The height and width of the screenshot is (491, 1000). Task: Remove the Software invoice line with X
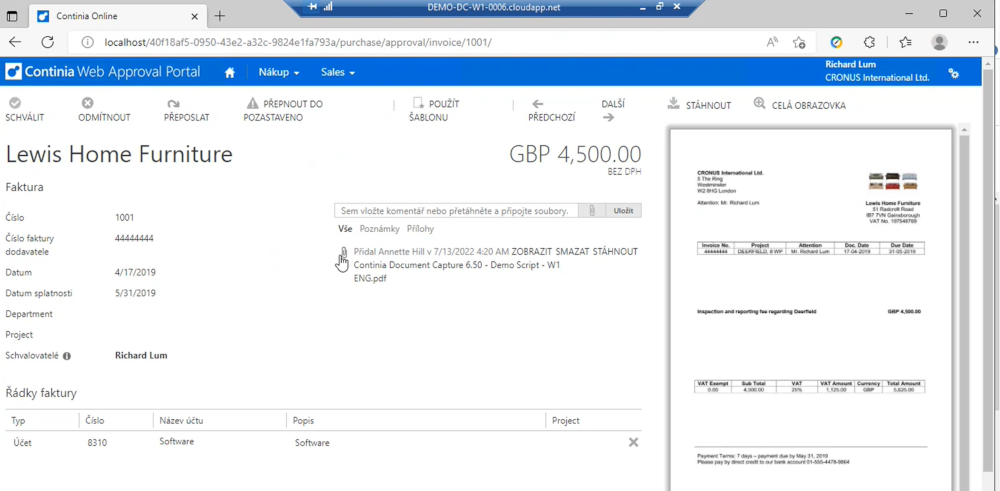(x=633, y=442)
